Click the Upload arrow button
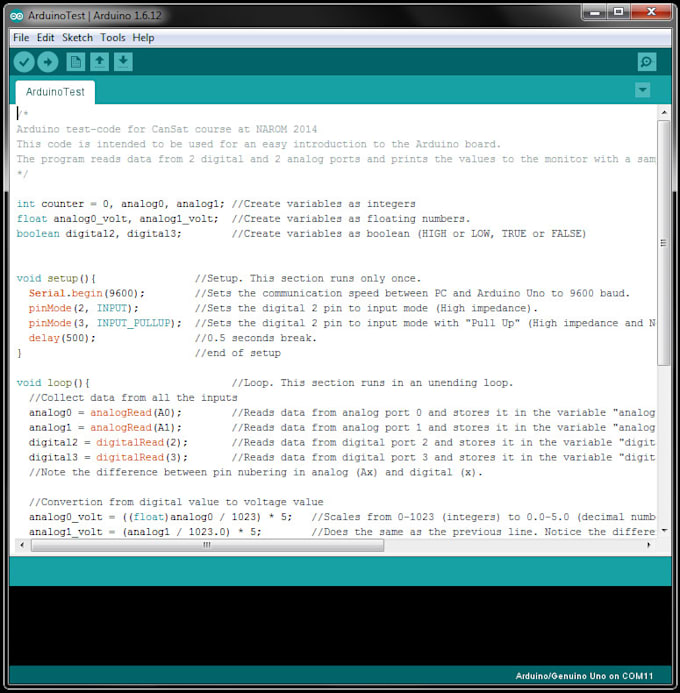The image size is (680, 693). click(x=48, y=62)
